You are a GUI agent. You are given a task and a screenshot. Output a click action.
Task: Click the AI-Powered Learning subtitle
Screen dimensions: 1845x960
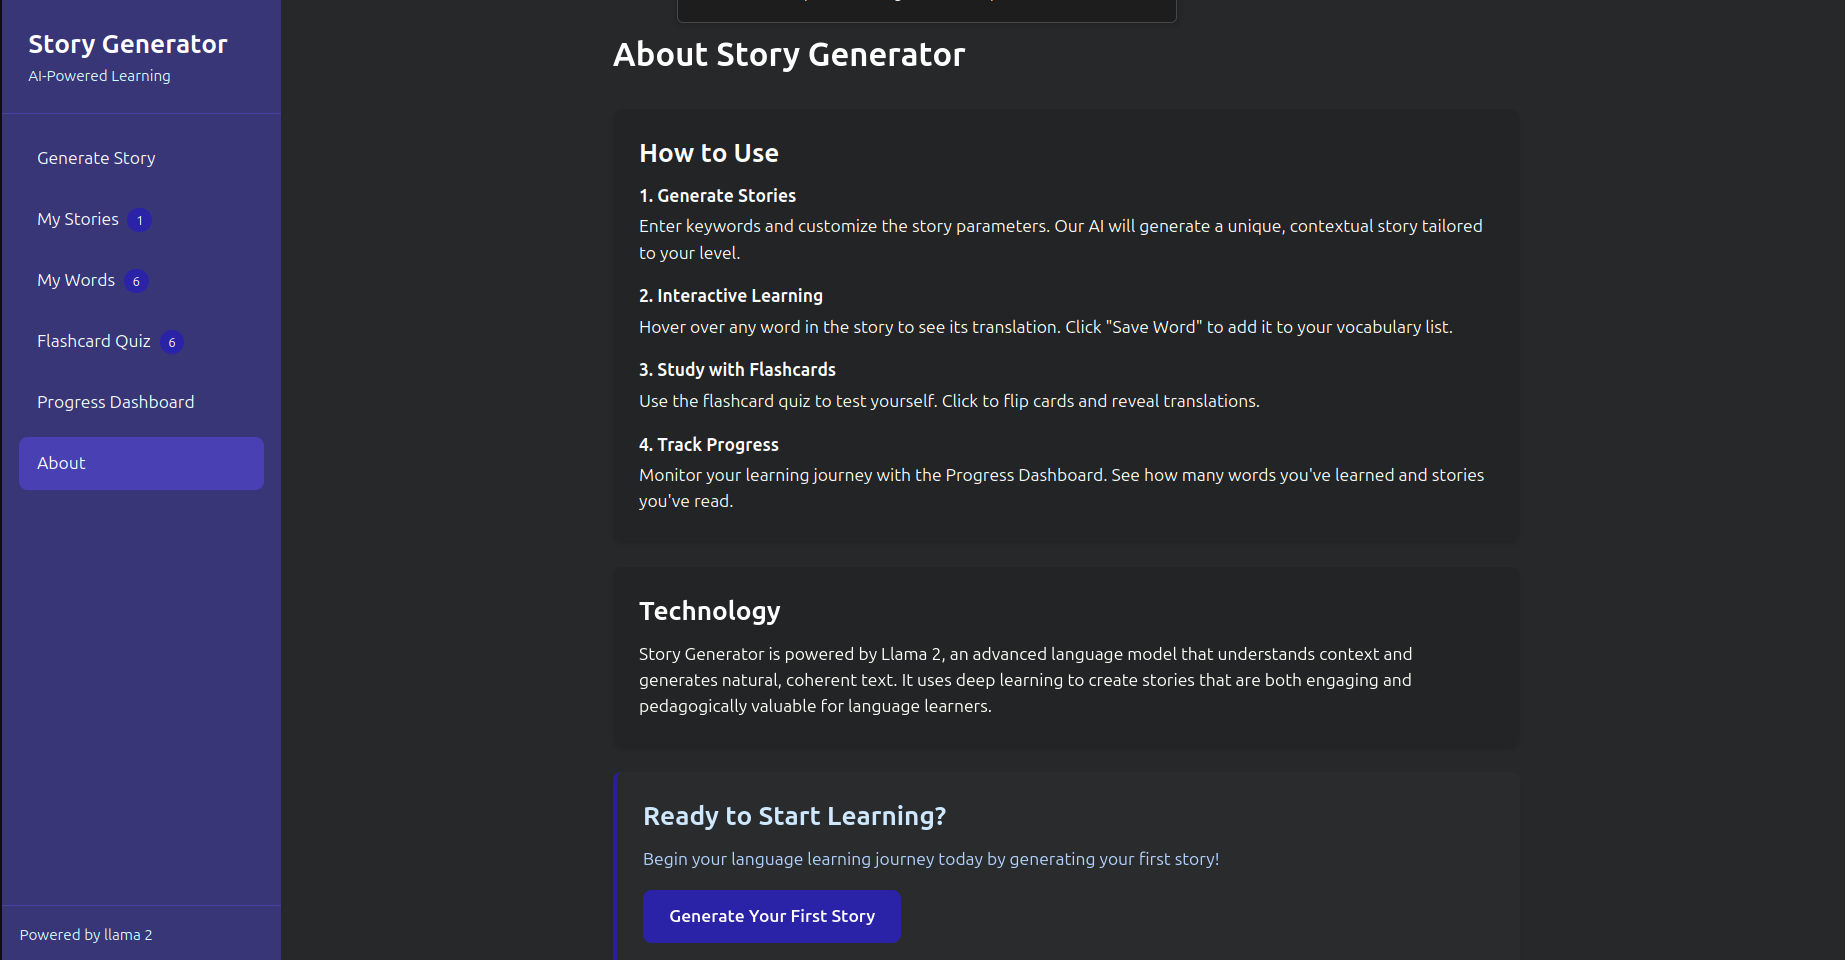(x=99, y=76)
